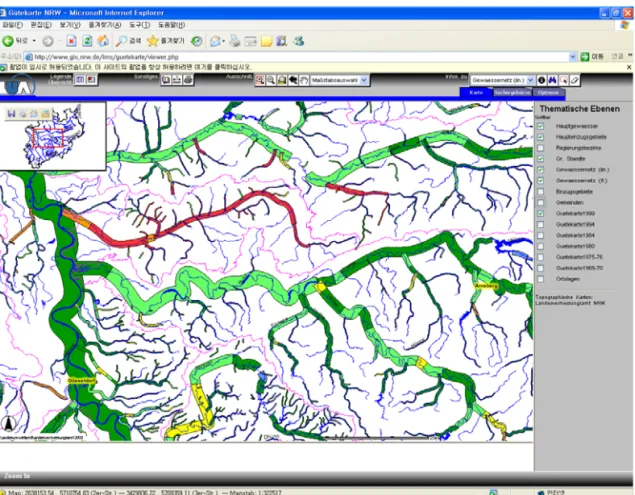The image size is (635, 495).
Task: Open the Legende icon in the map toolbar
Action: (80, 79)
